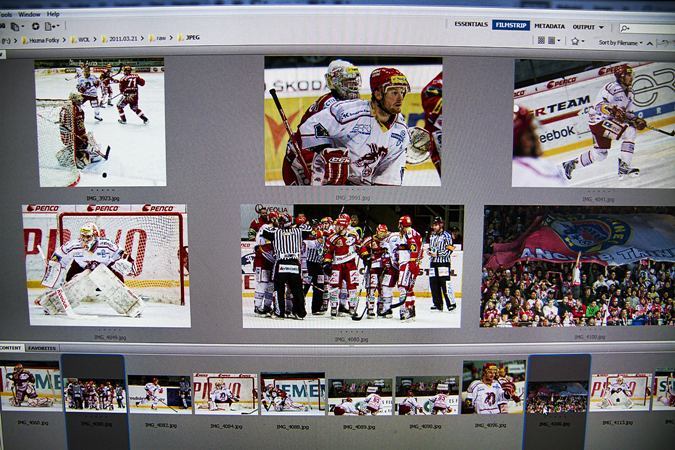Expand chevron after Hlavna Fotky breadcrumb
The width and height of the screenshot is (675, 450).
point(64,40)
